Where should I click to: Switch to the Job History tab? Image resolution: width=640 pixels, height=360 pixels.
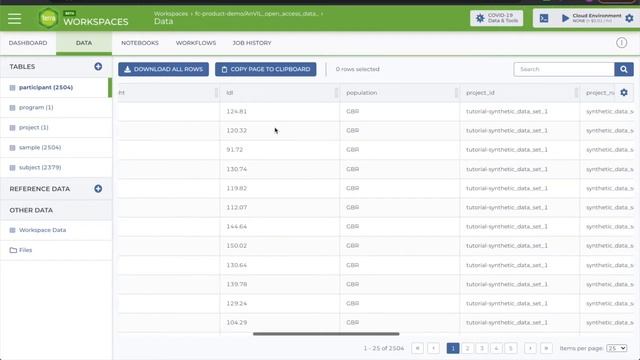click(x=252, y=43)
